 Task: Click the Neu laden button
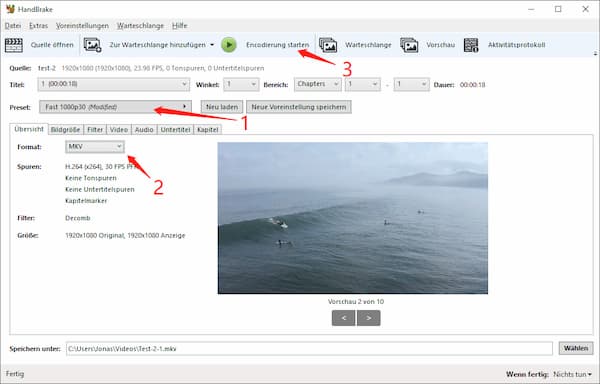point(222,107)
